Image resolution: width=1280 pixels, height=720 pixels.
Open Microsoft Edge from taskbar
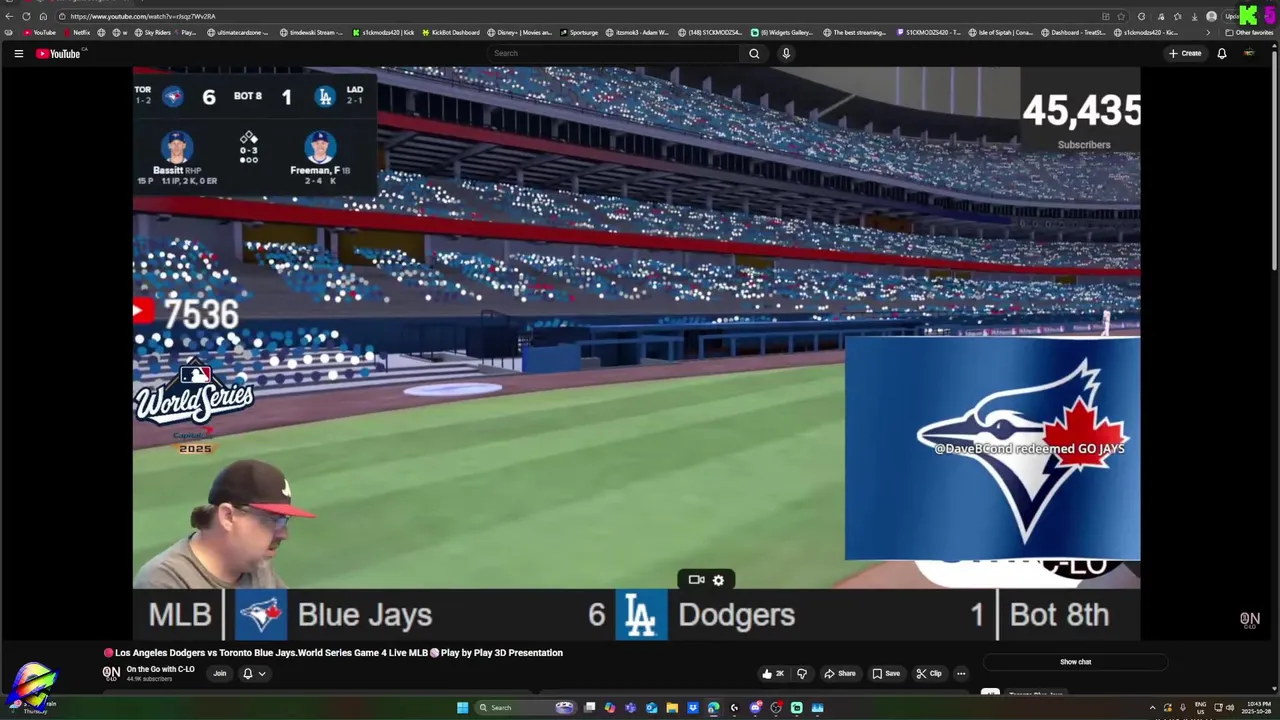pos(713,707)
